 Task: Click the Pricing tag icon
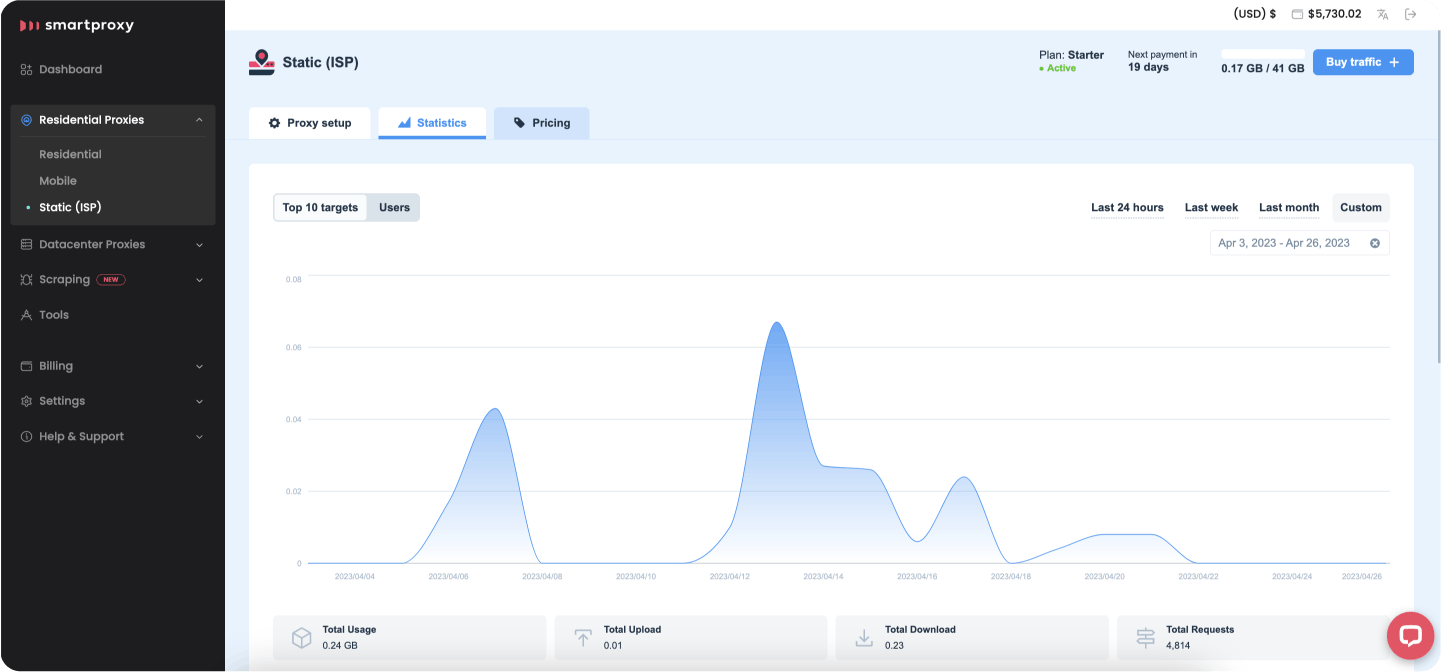coord(519,123)
